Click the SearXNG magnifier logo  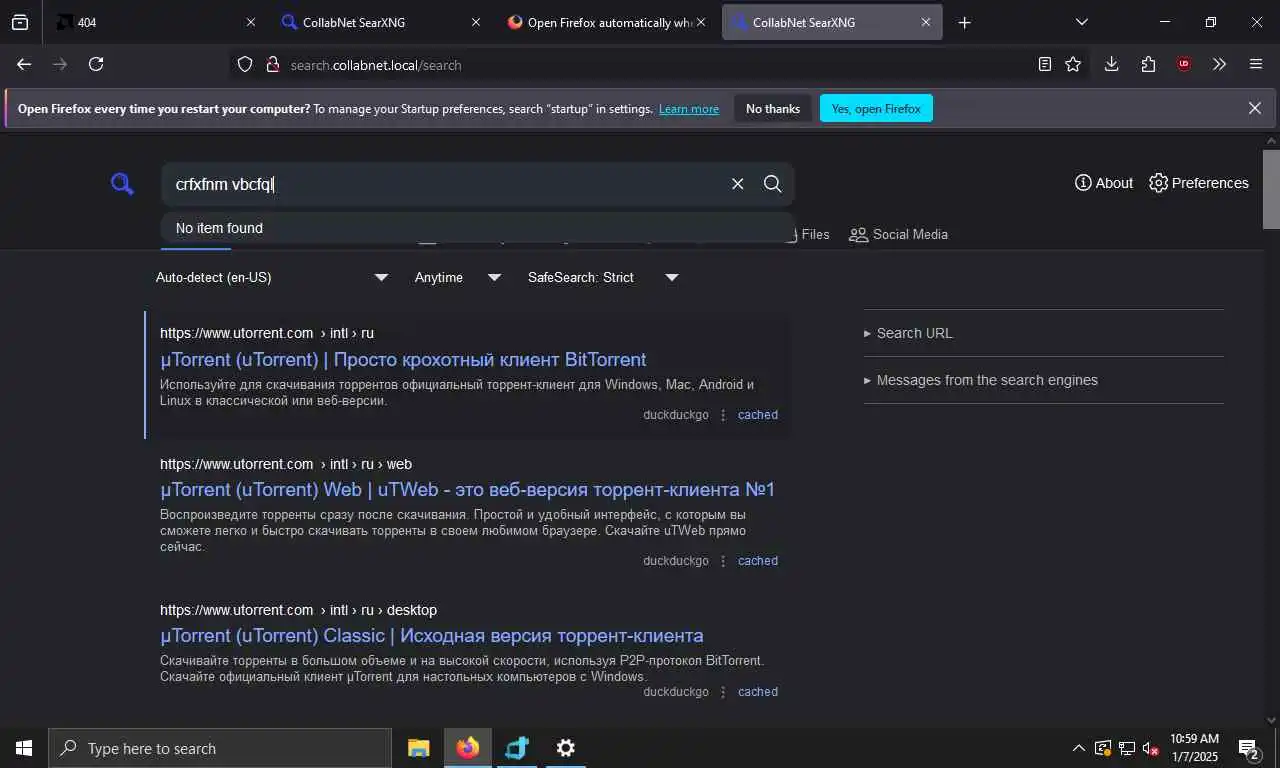(x=122, y=184)
